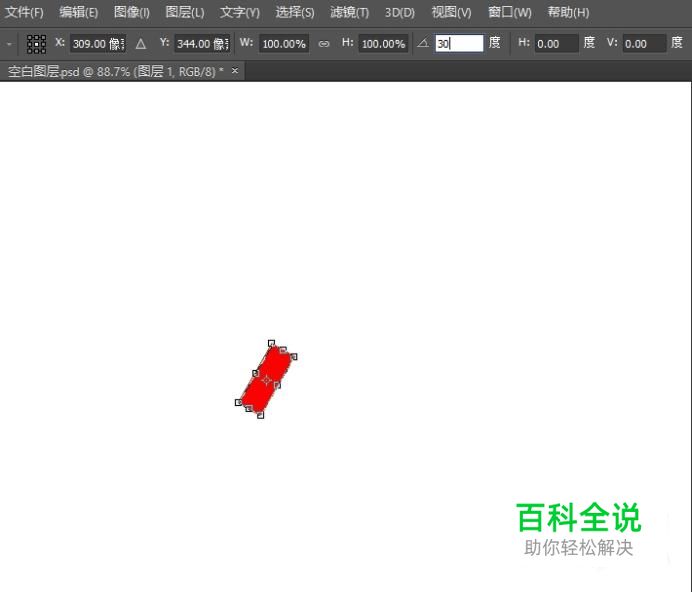The width and height of the screenshot is (692, 592).
Task: Click the H height percentage field
Action: (383, 44)
